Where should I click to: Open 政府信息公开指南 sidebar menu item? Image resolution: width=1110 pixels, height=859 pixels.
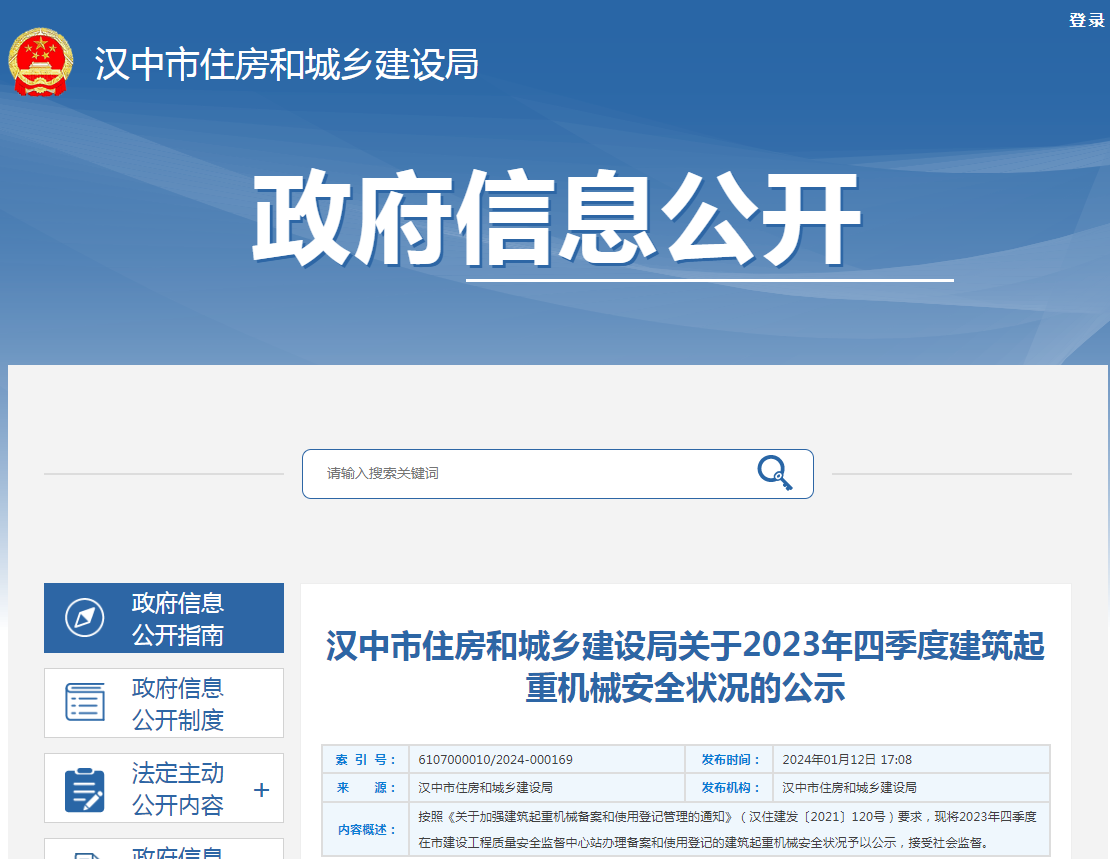click(x=164, y=618)
